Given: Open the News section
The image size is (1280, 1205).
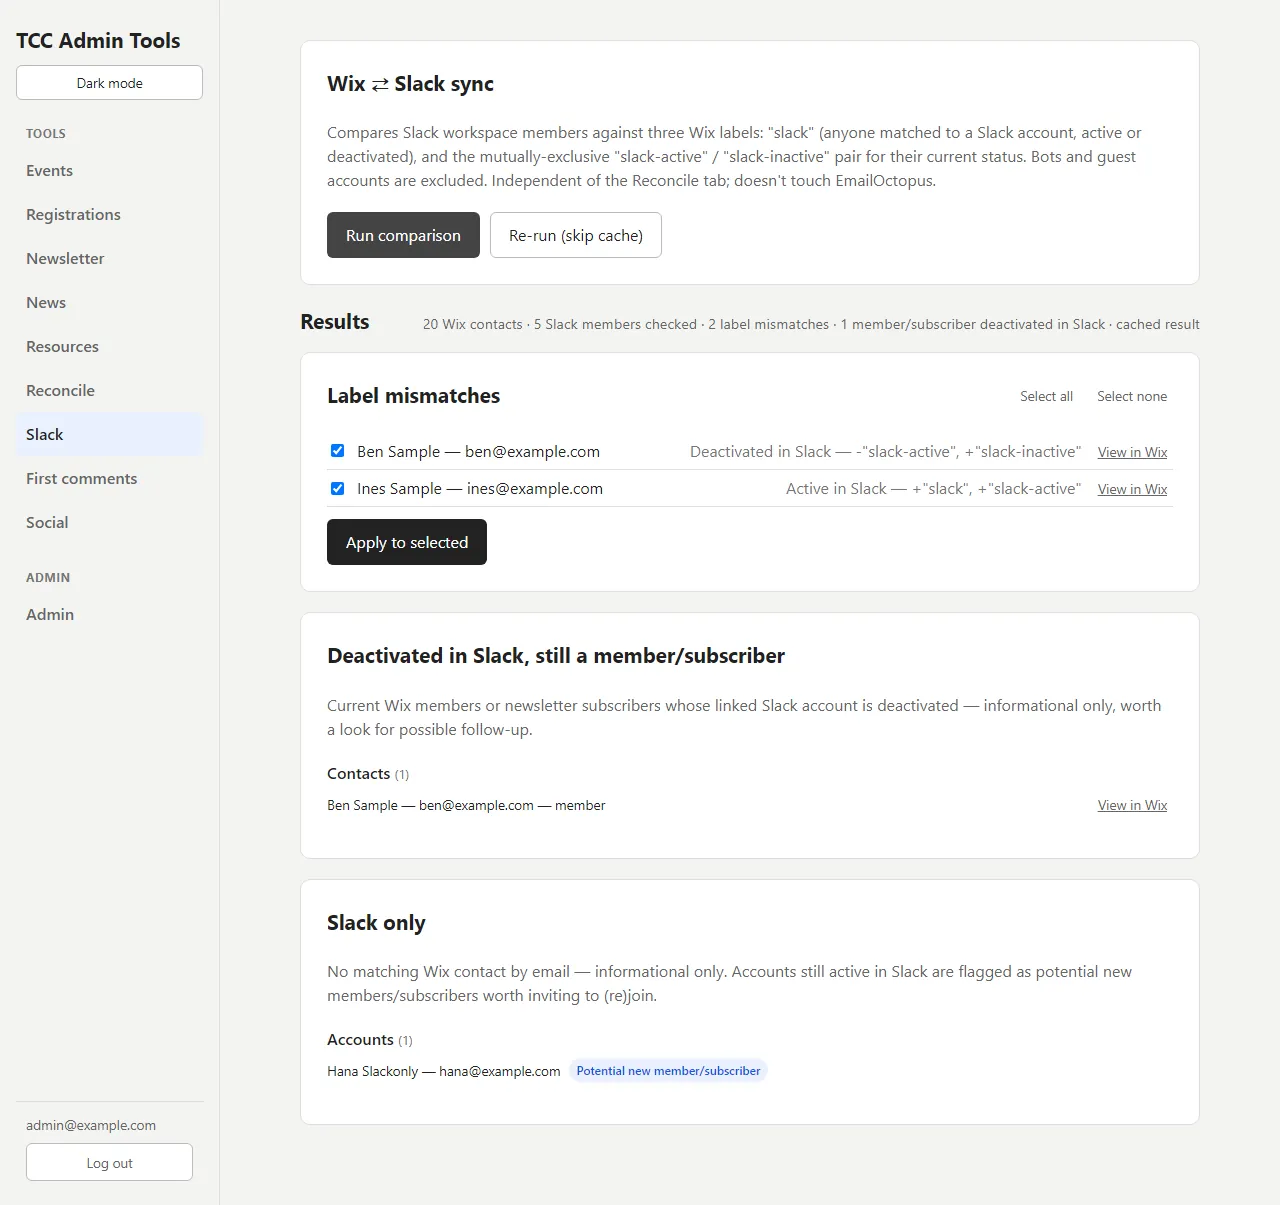Looking at the screenshot, I should (x=109, y=303).
